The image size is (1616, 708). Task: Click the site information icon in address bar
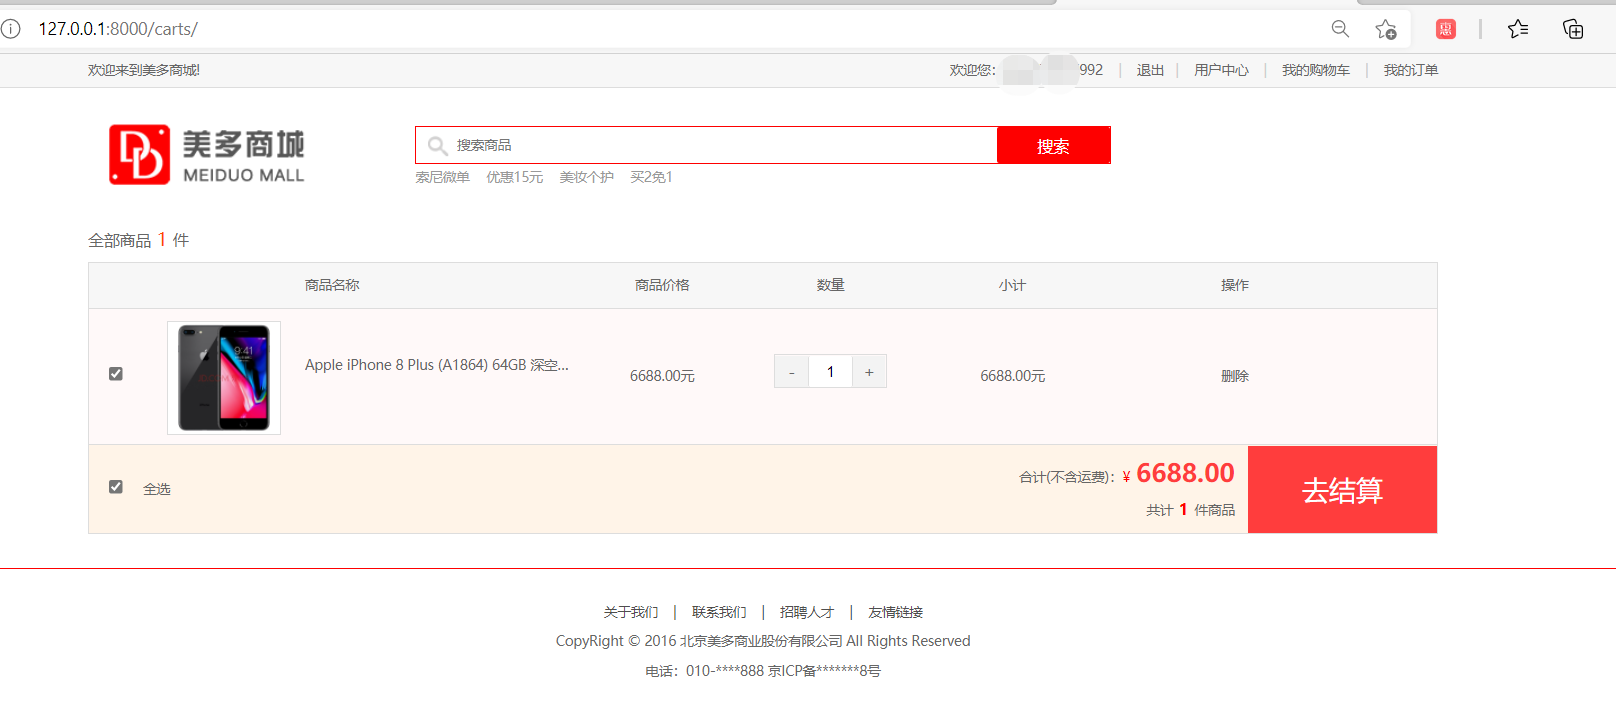click(x=11, y=29)
